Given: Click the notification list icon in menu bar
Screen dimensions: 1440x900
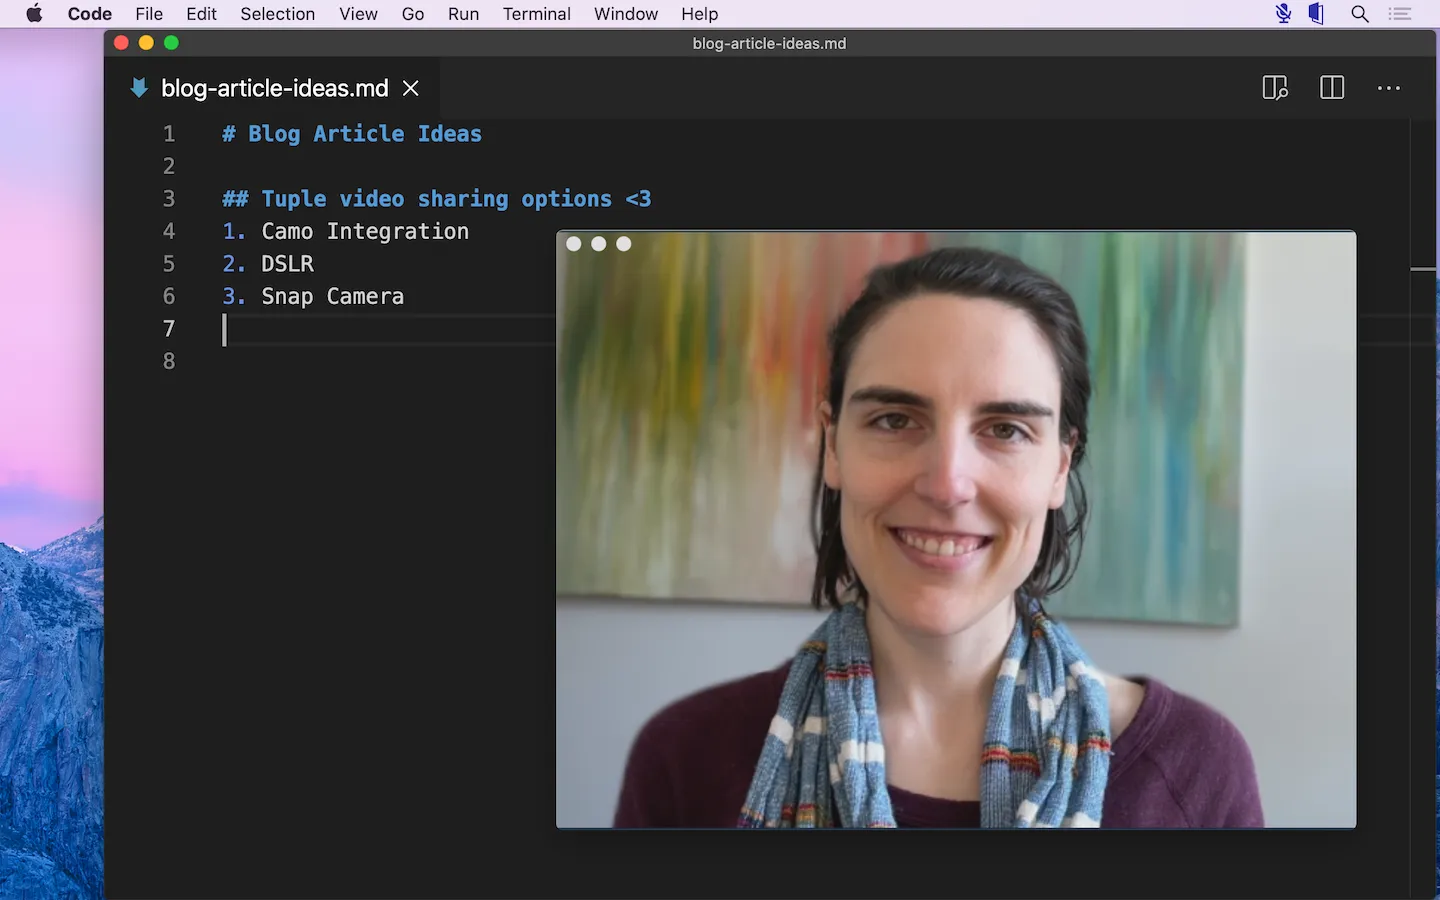Looking at the screenshot, I should (1399, 14).
